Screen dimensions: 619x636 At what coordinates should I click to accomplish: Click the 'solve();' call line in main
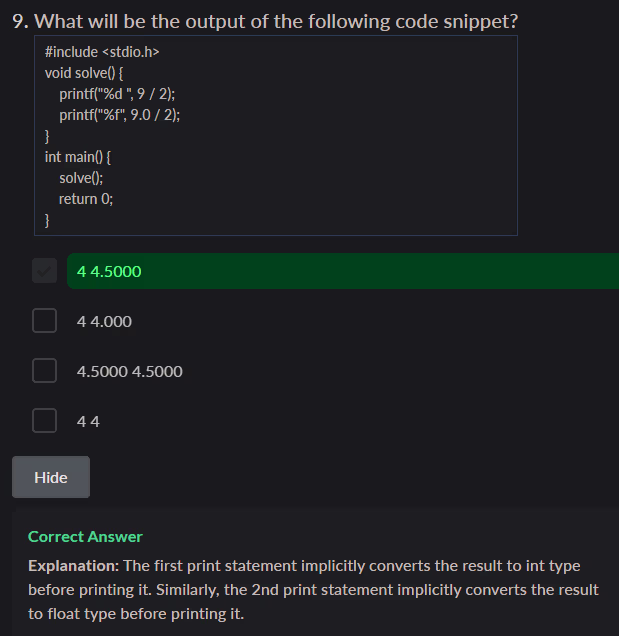click(81, 178)
